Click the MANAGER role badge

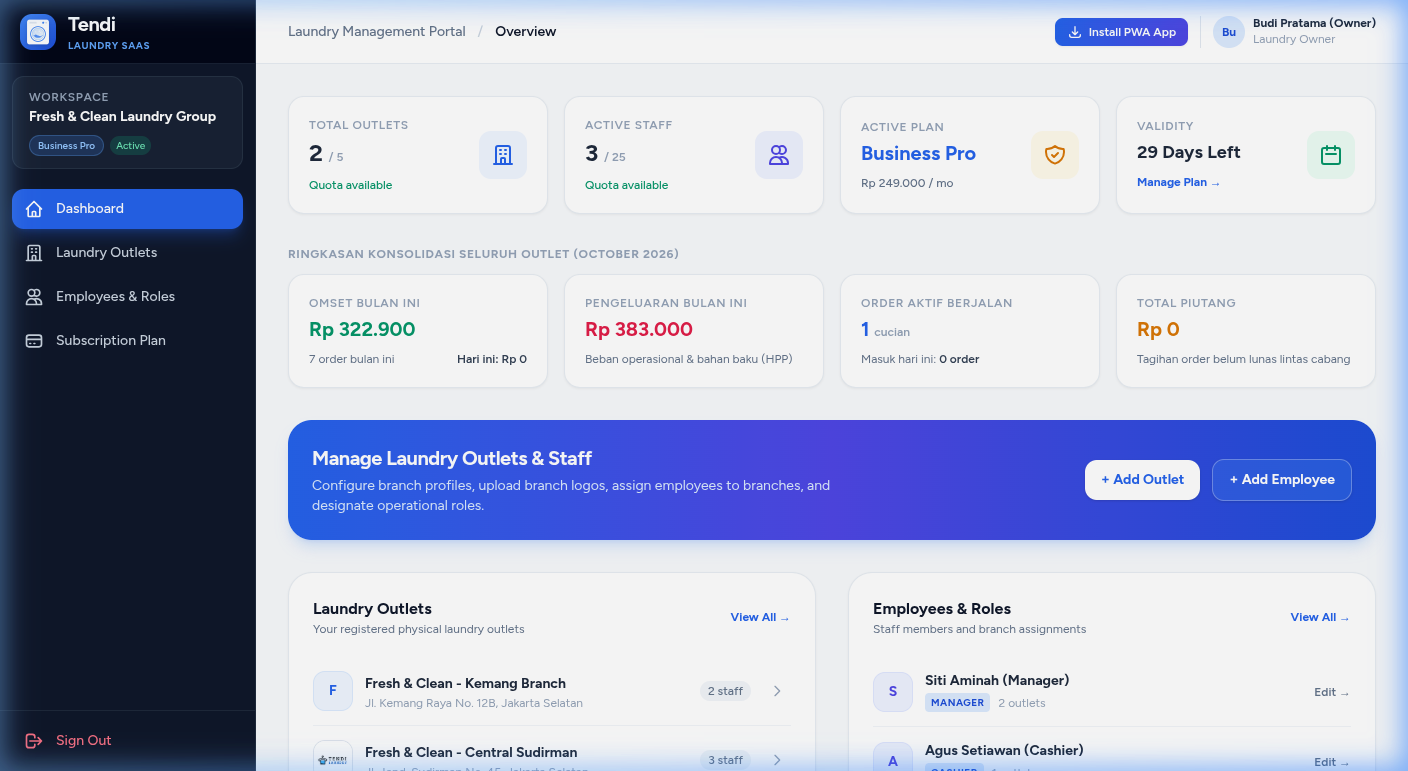pos(958,703)
